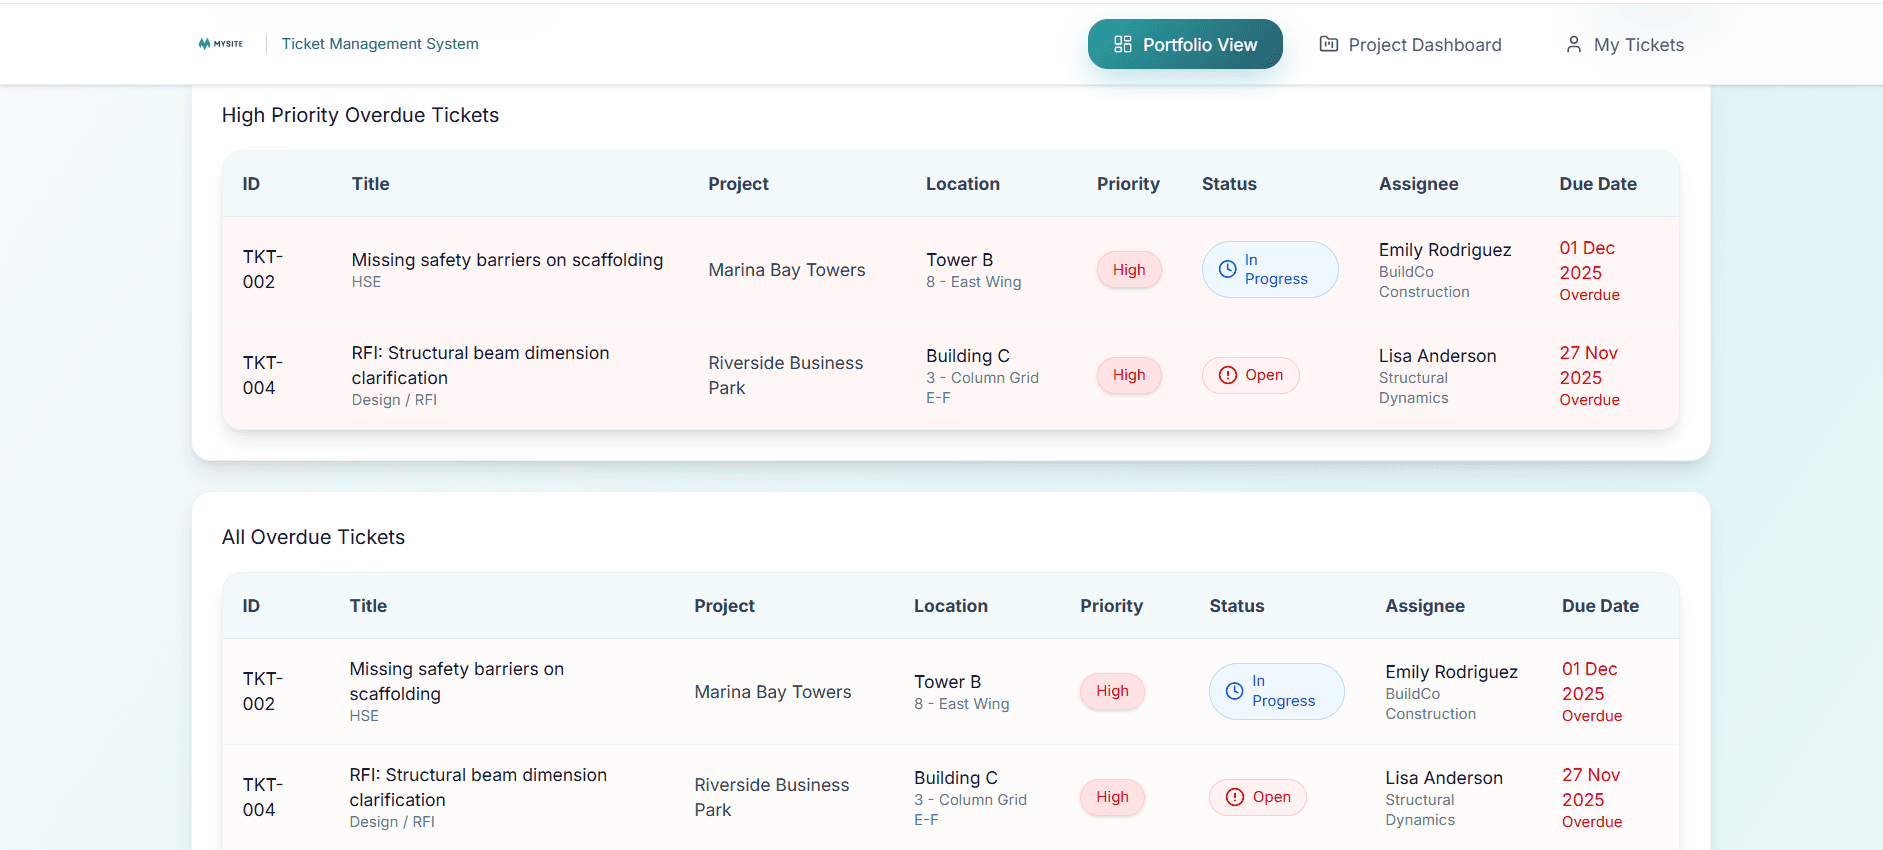Image resolution: width=1883 pixels, height=850 pixels.
Task: Switch to the Portfolio View tab
Action: click(1185, 44)
